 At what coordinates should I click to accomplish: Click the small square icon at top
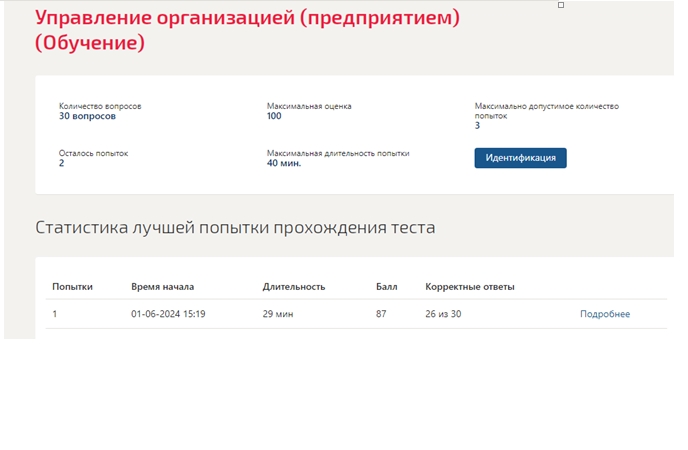[561, 5]
